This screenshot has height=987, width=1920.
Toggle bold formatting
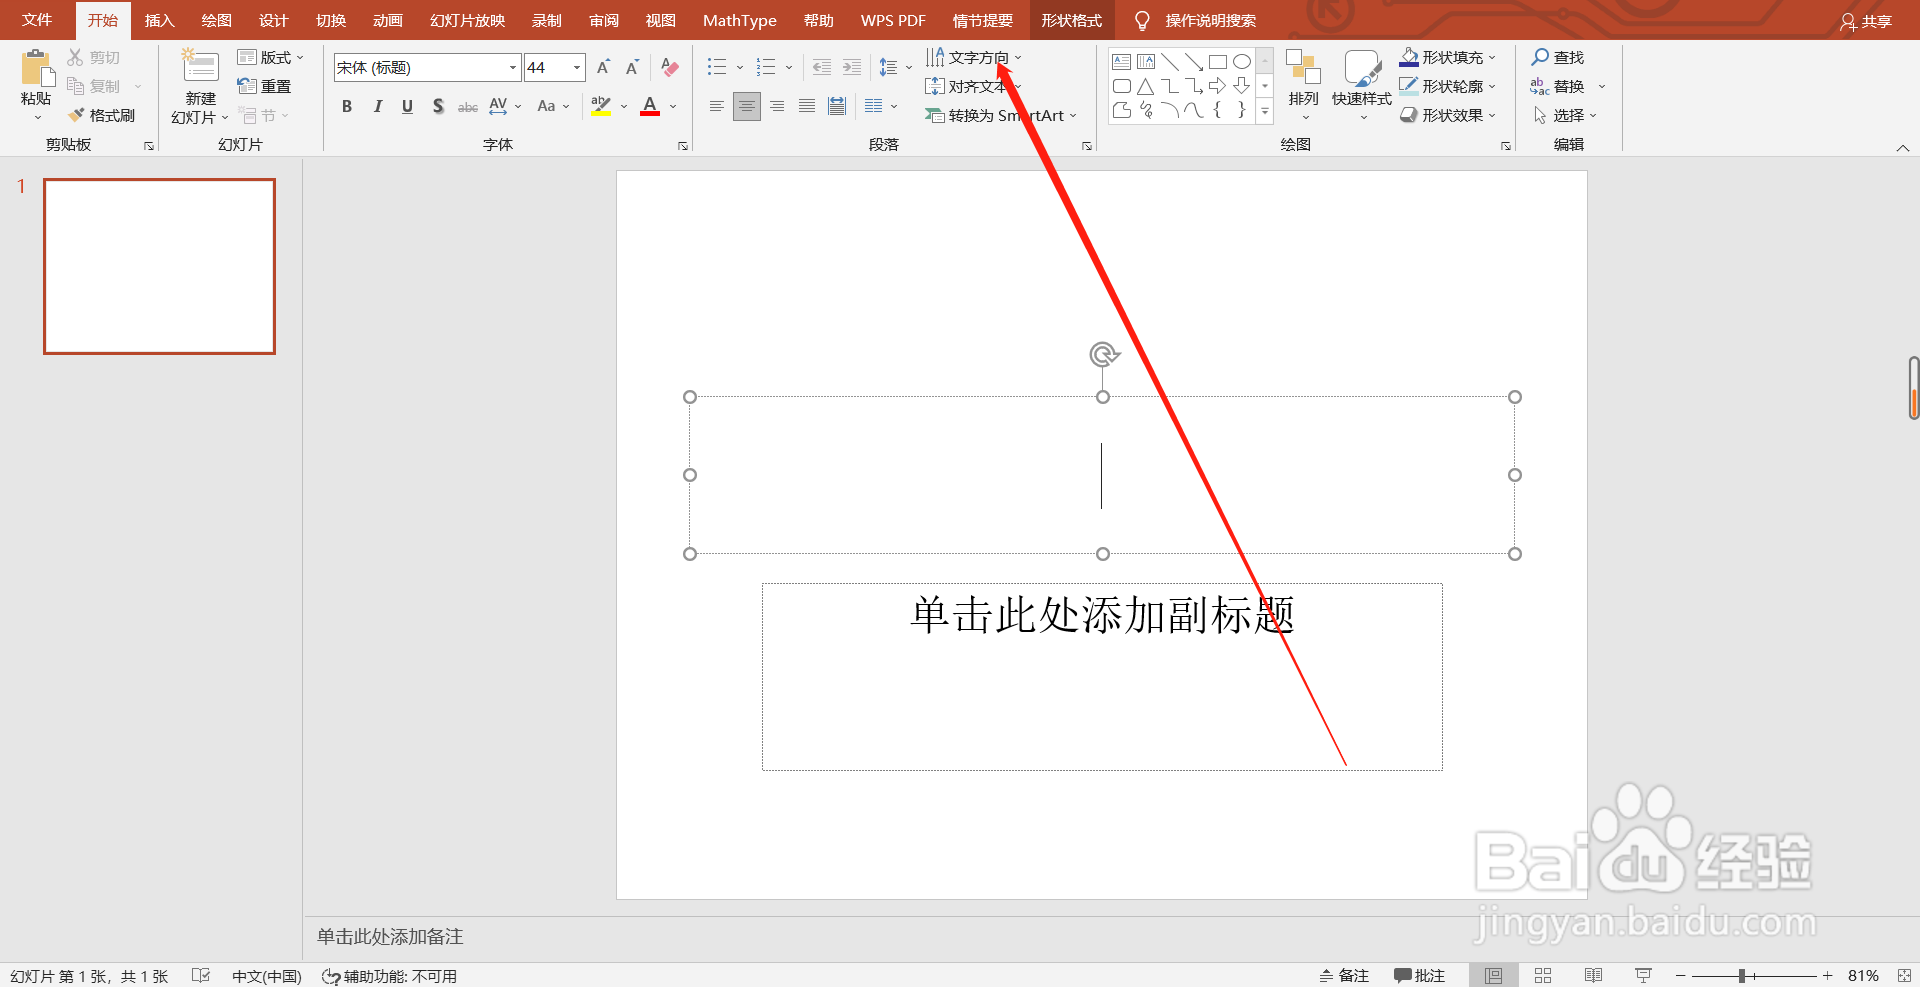(347, 105)
